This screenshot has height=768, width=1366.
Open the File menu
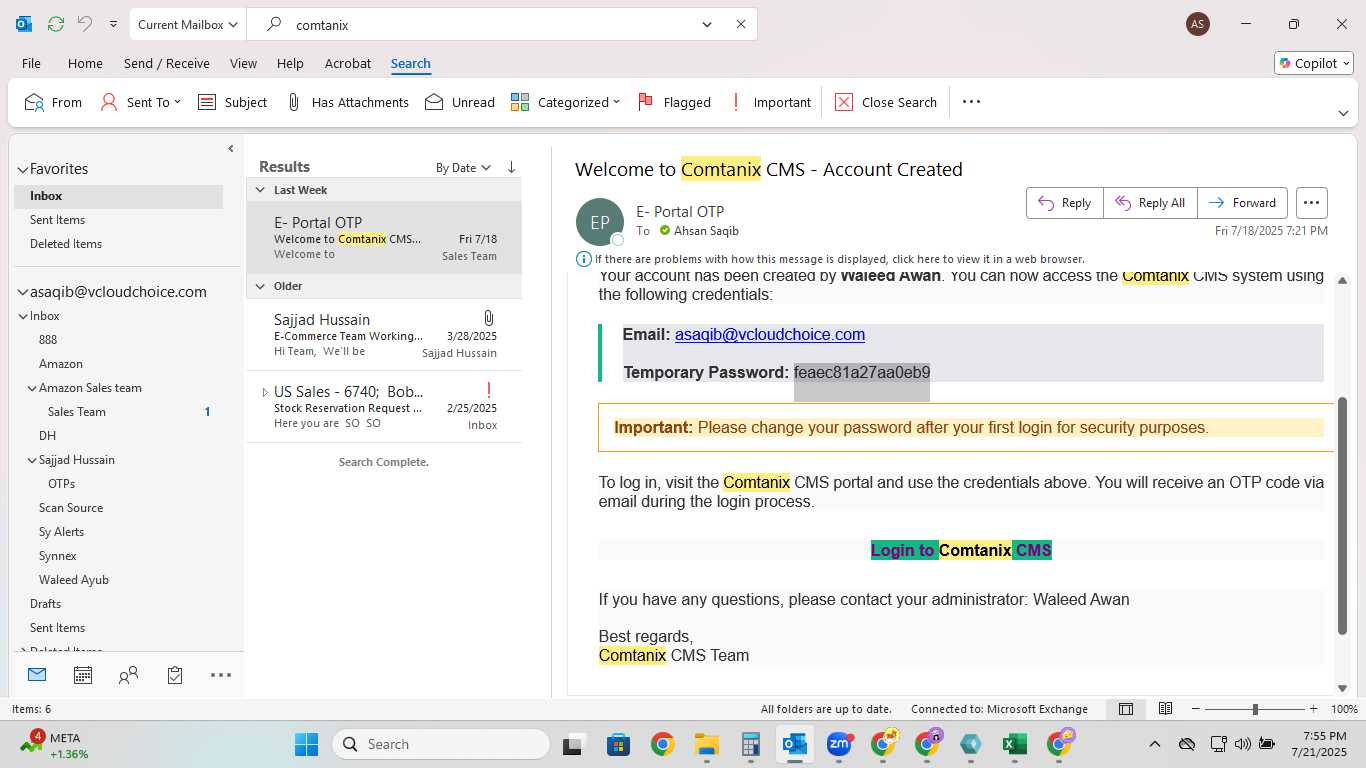(x=31, y=63)
